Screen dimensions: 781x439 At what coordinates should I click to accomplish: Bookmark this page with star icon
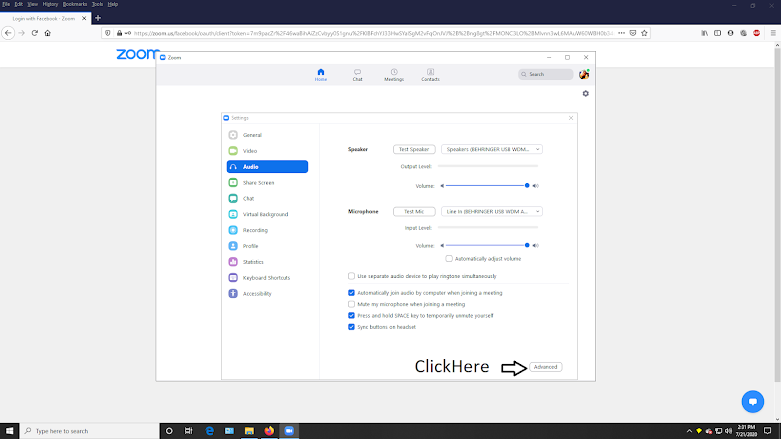tap(644, 33)
